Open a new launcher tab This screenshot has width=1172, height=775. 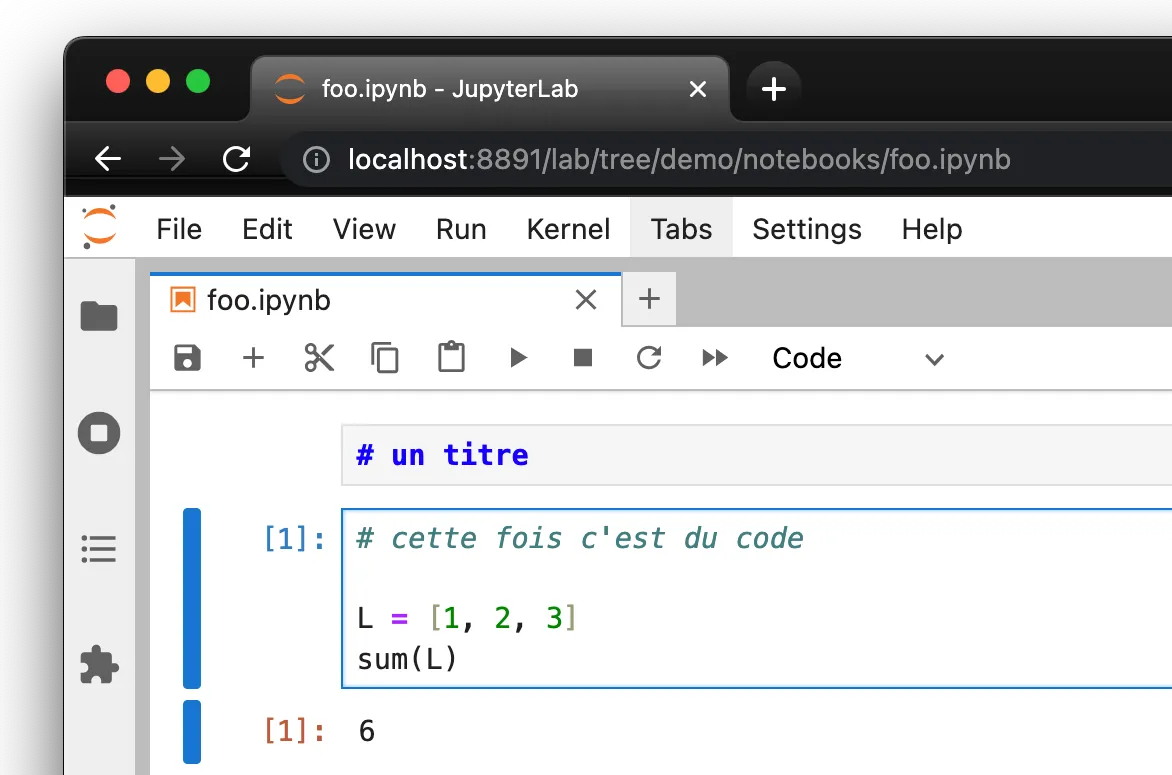[648, 298]
